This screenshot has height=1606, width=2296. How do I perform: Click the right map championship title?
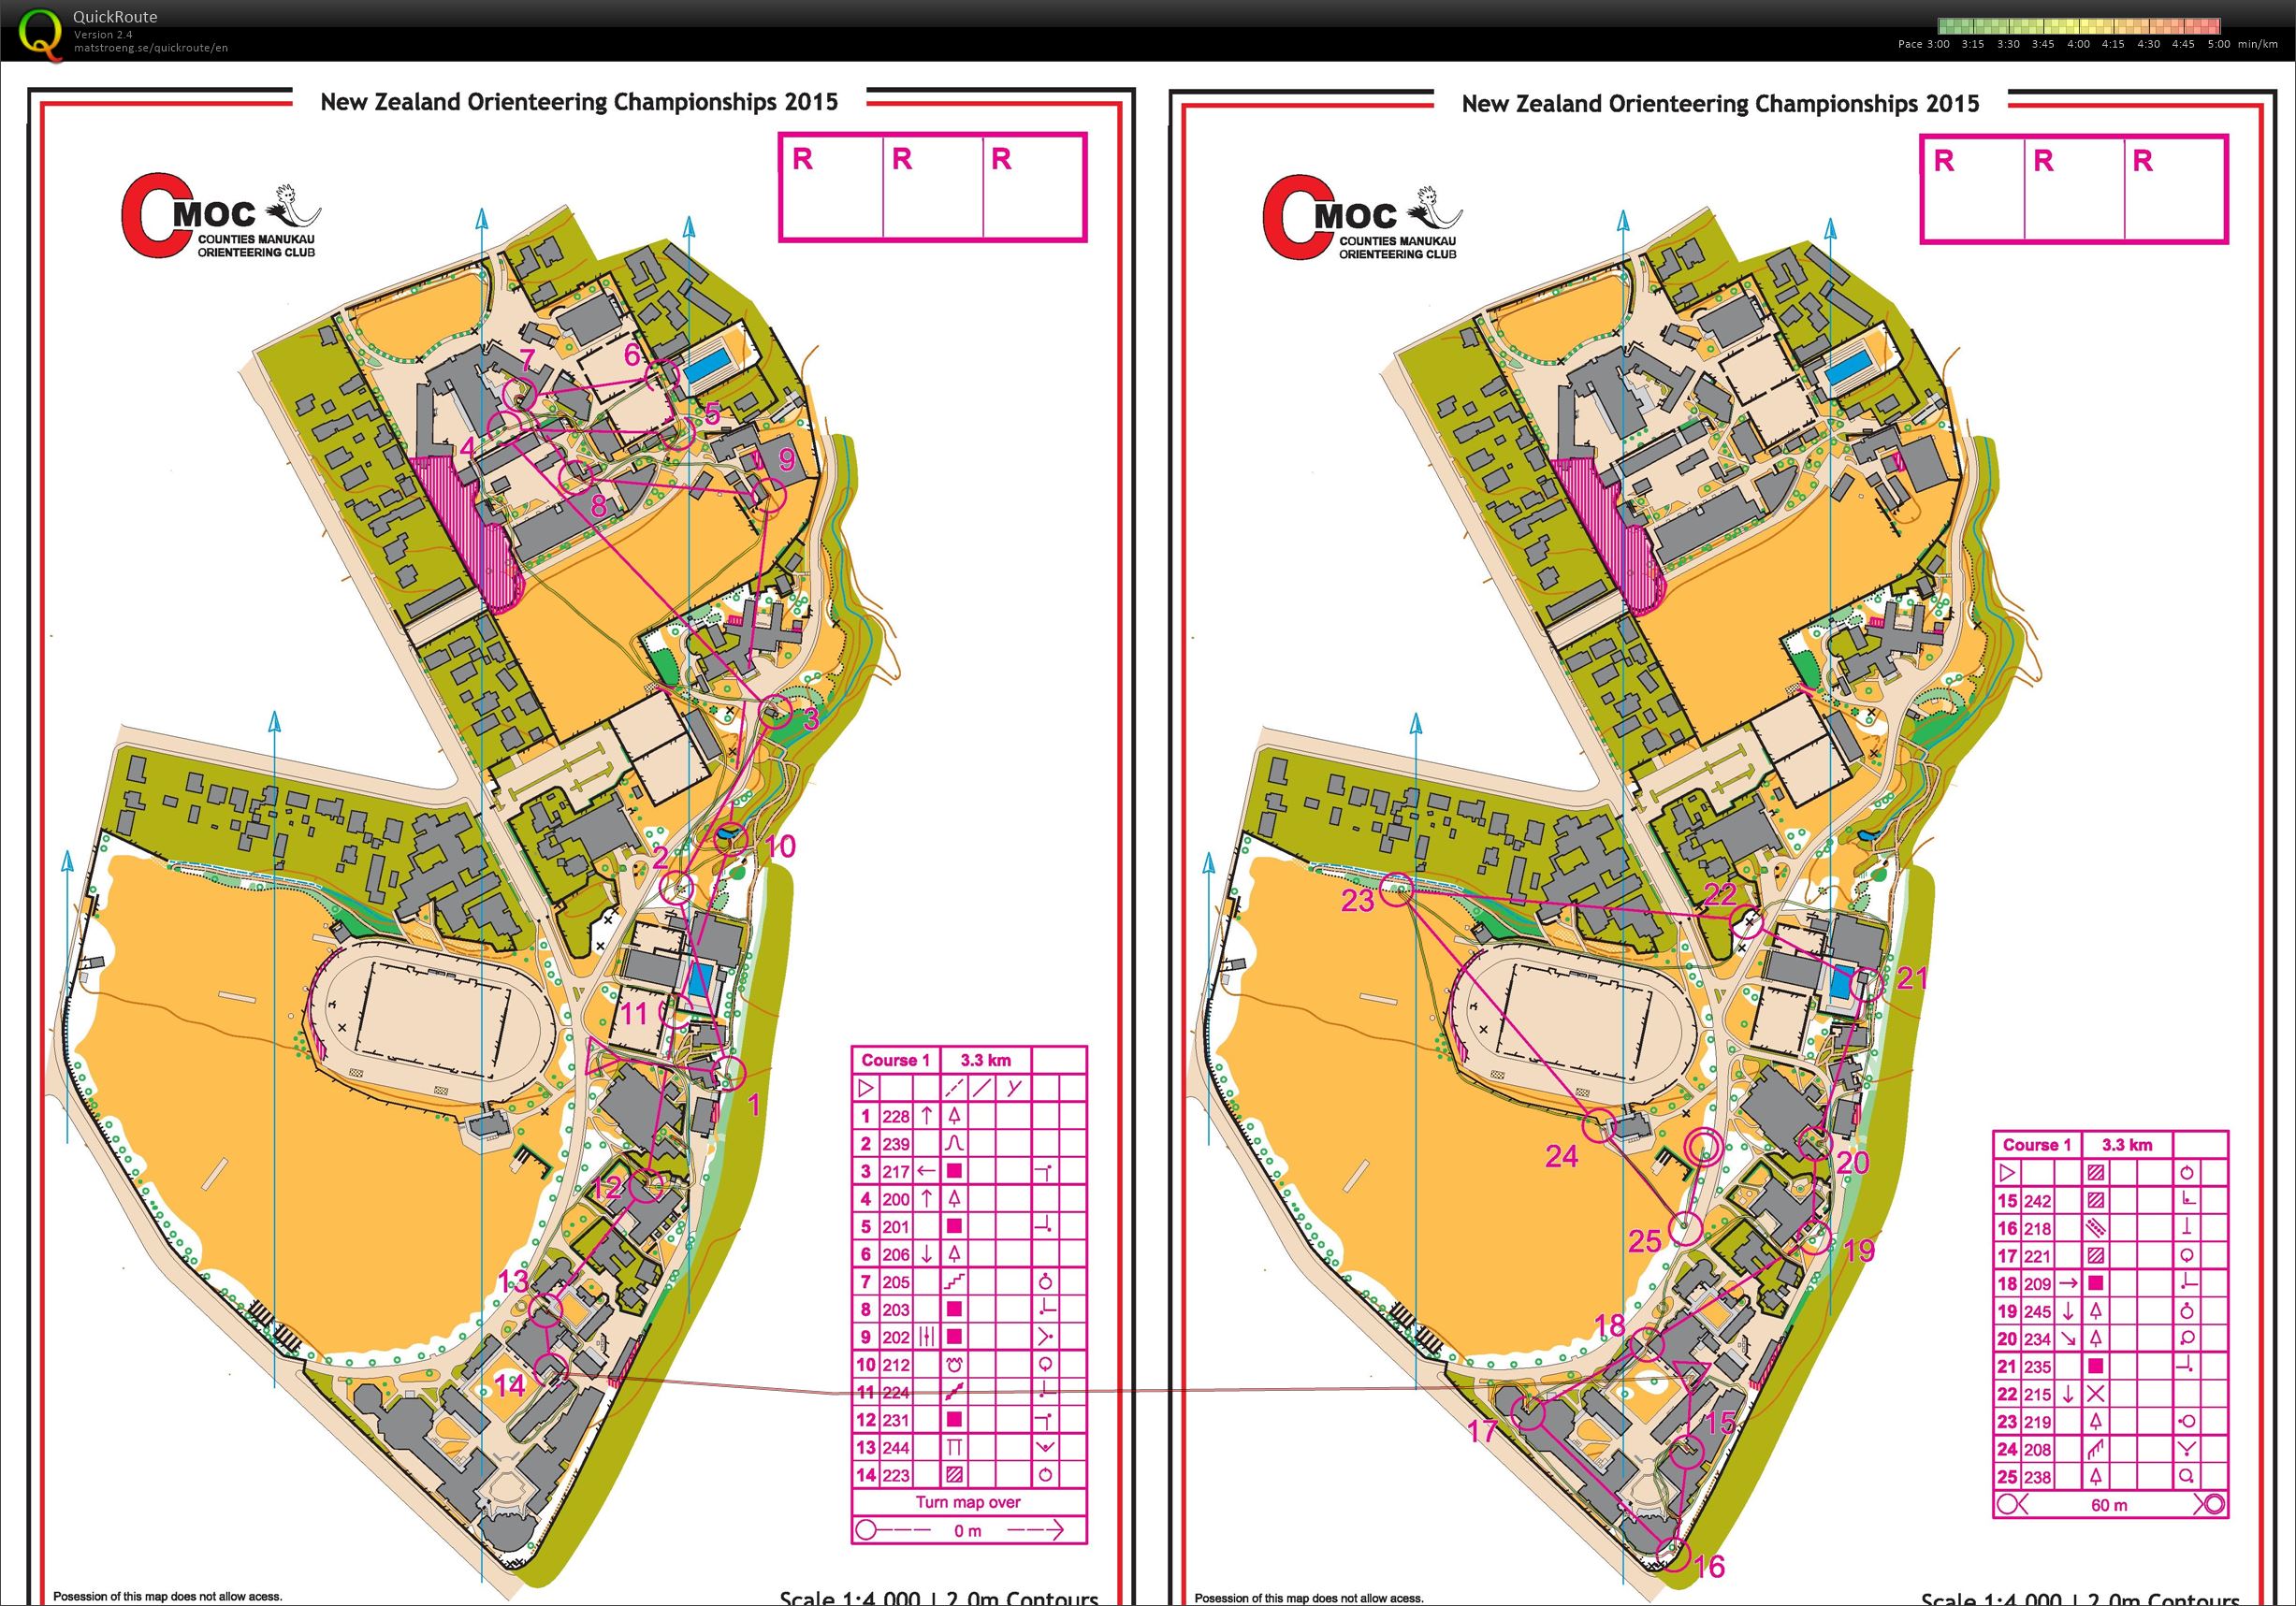[1720, 103]
